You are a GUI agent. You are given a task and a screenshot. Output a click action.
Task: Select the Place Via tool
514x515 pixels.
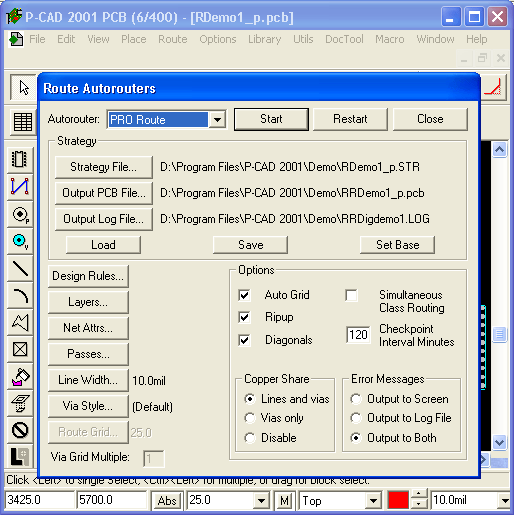click(x=20, y=241)
